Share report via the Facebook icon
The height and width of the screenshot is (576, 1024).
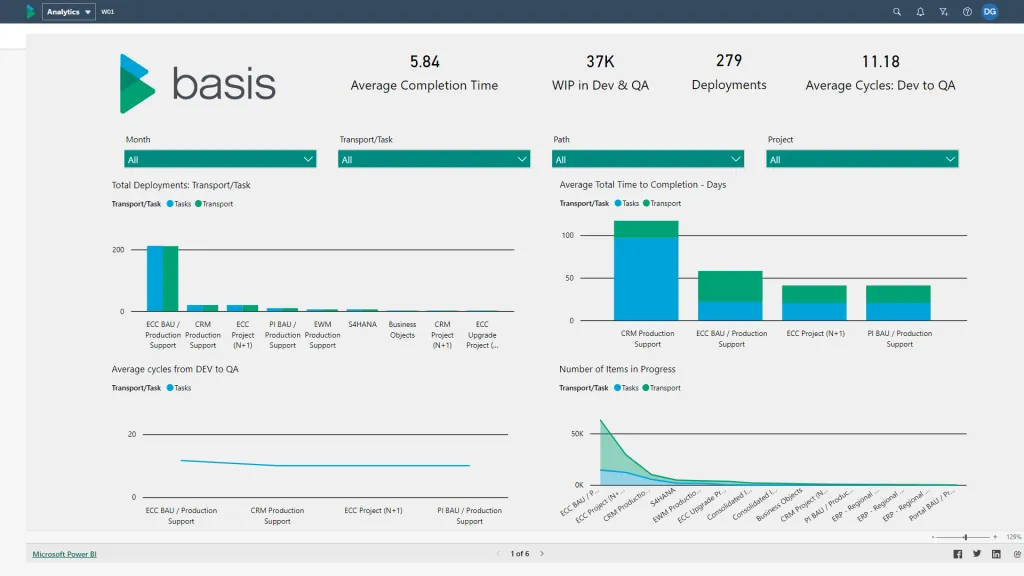957,553
